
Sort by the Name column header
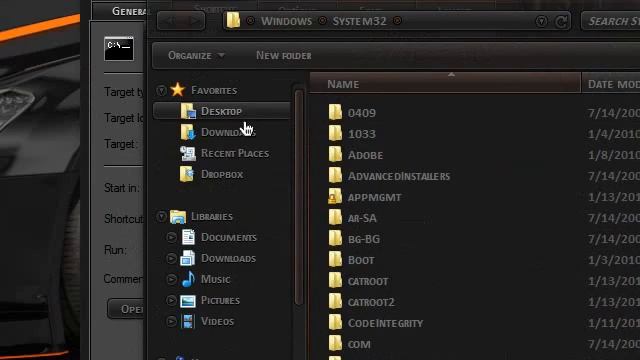pos(445,83)
